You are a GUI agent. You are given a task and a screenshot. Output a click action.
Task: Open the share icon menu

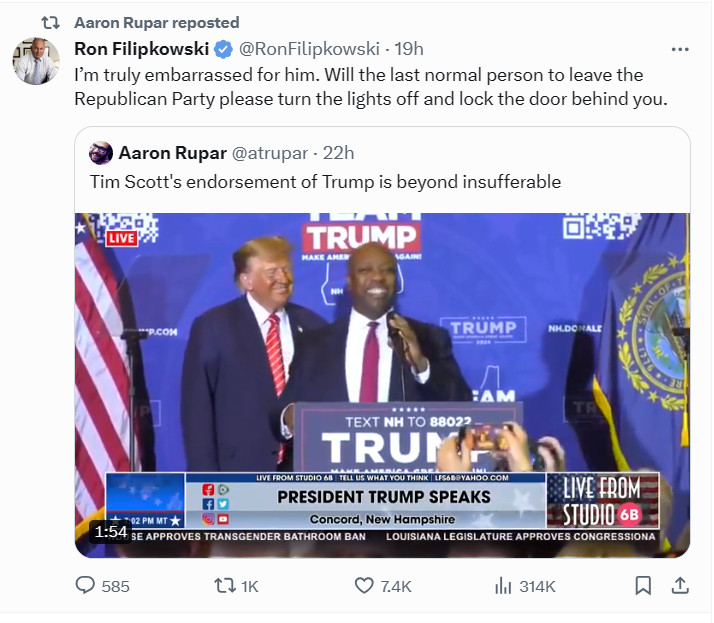tap(680, 586)
